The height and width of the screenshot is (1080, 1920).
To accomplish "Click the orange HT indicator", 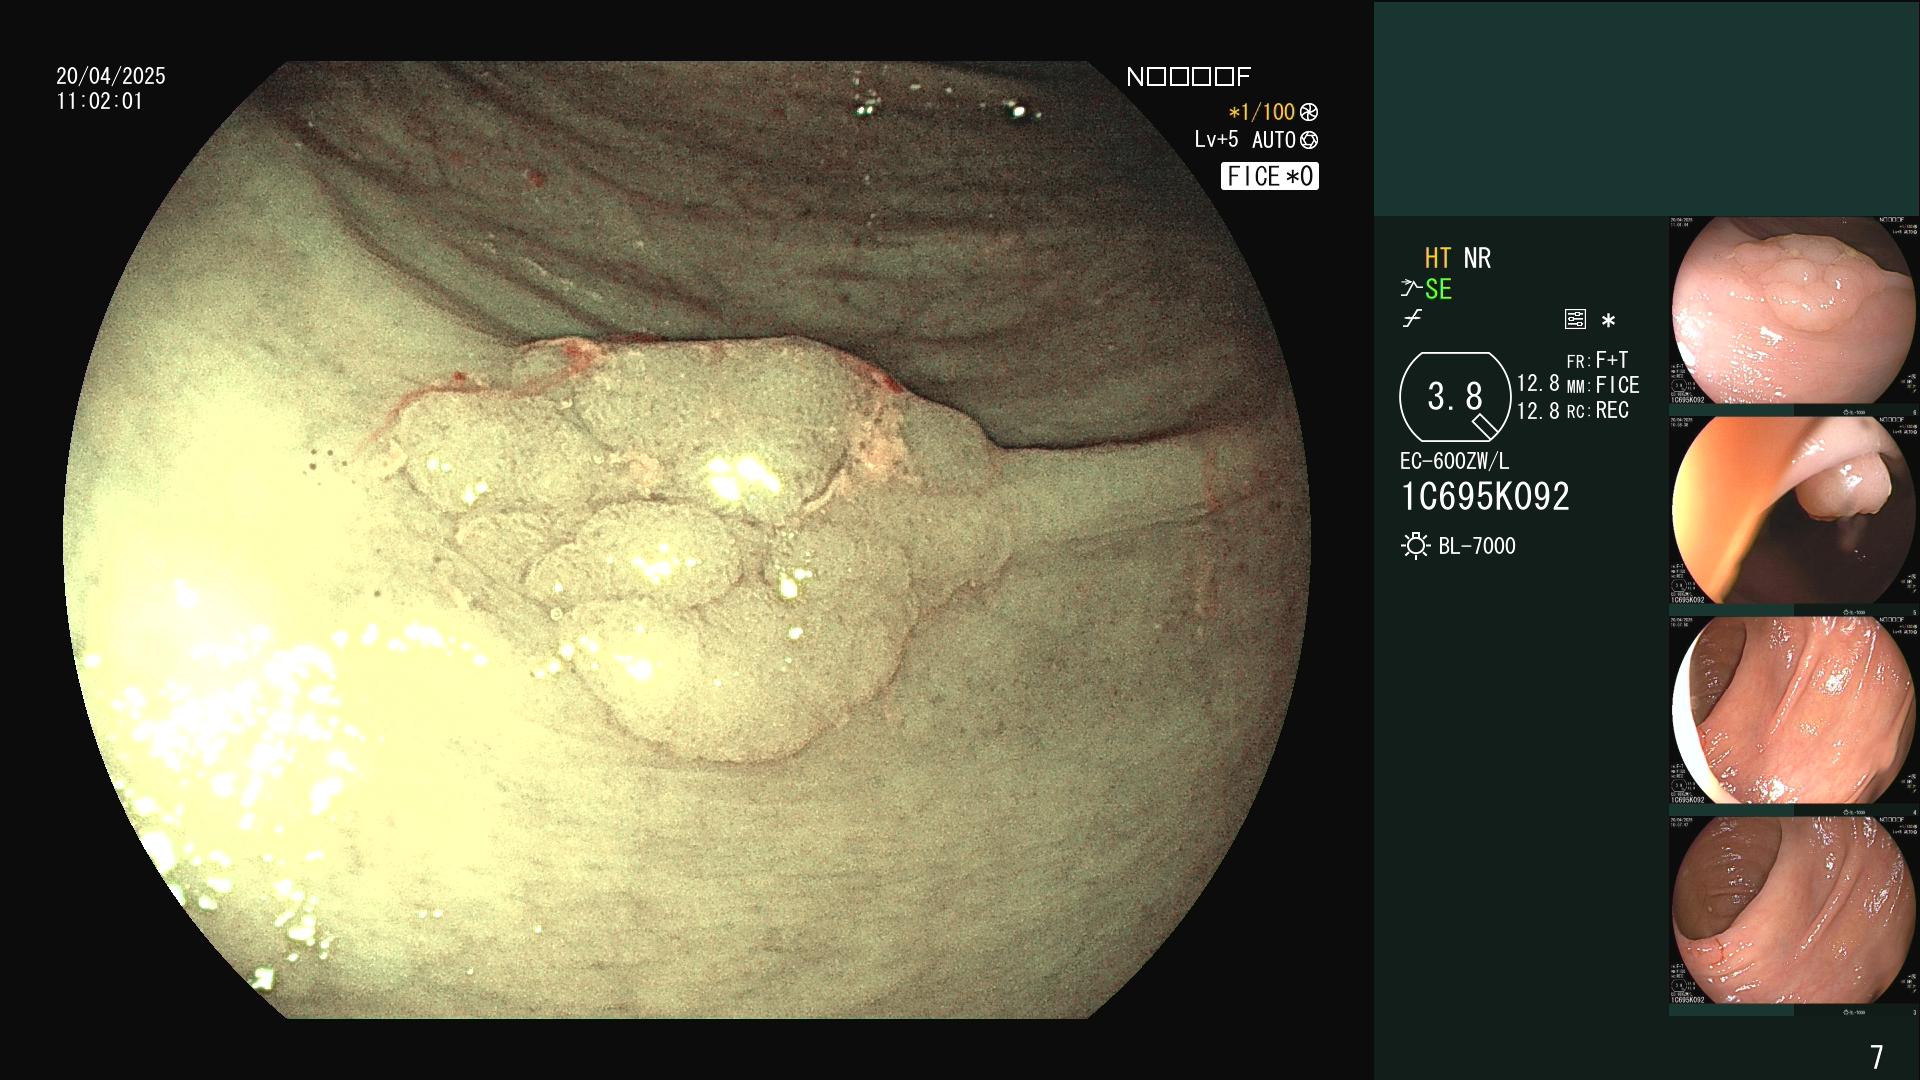I will [1438, 258].
